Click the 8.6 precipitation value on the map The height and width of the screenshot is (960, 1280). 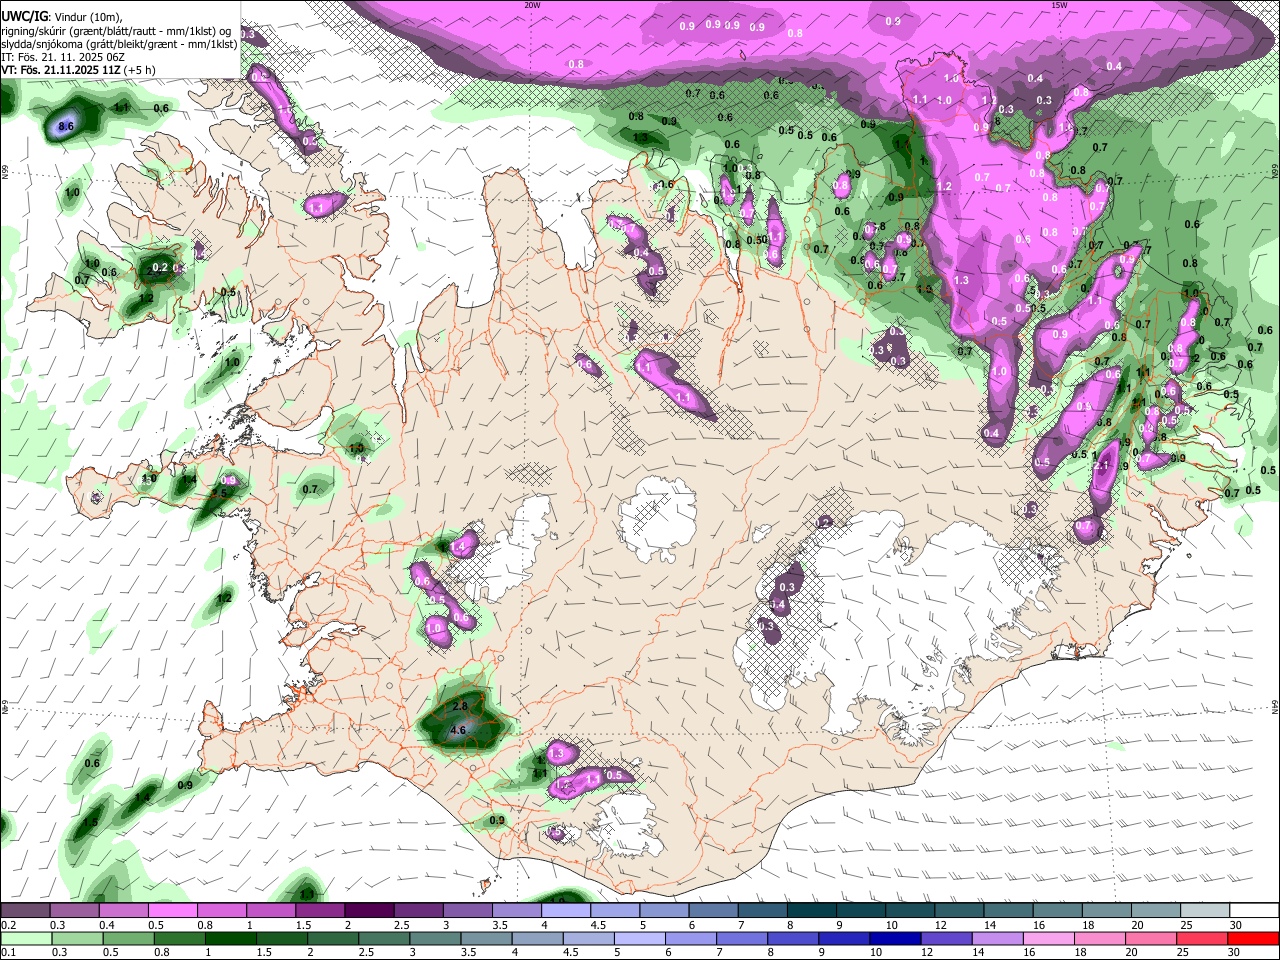66,126
